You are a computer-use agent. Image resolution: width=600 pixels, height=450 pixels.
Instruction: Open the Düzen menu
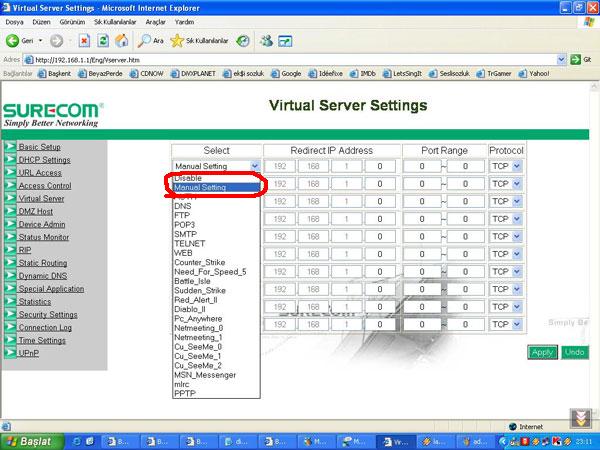(41, 22)
